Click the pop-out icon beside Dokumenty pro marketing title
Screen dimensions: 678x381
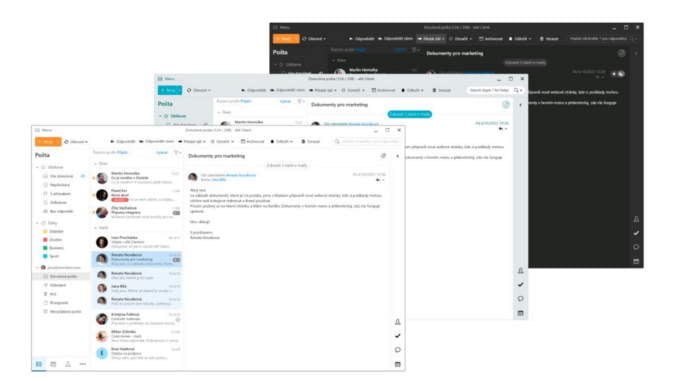coord(383,156)
